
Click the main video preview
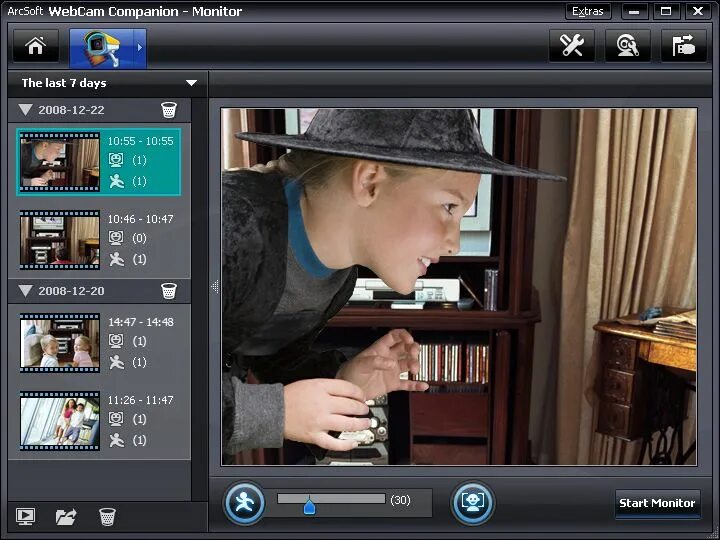pos(459,287)
